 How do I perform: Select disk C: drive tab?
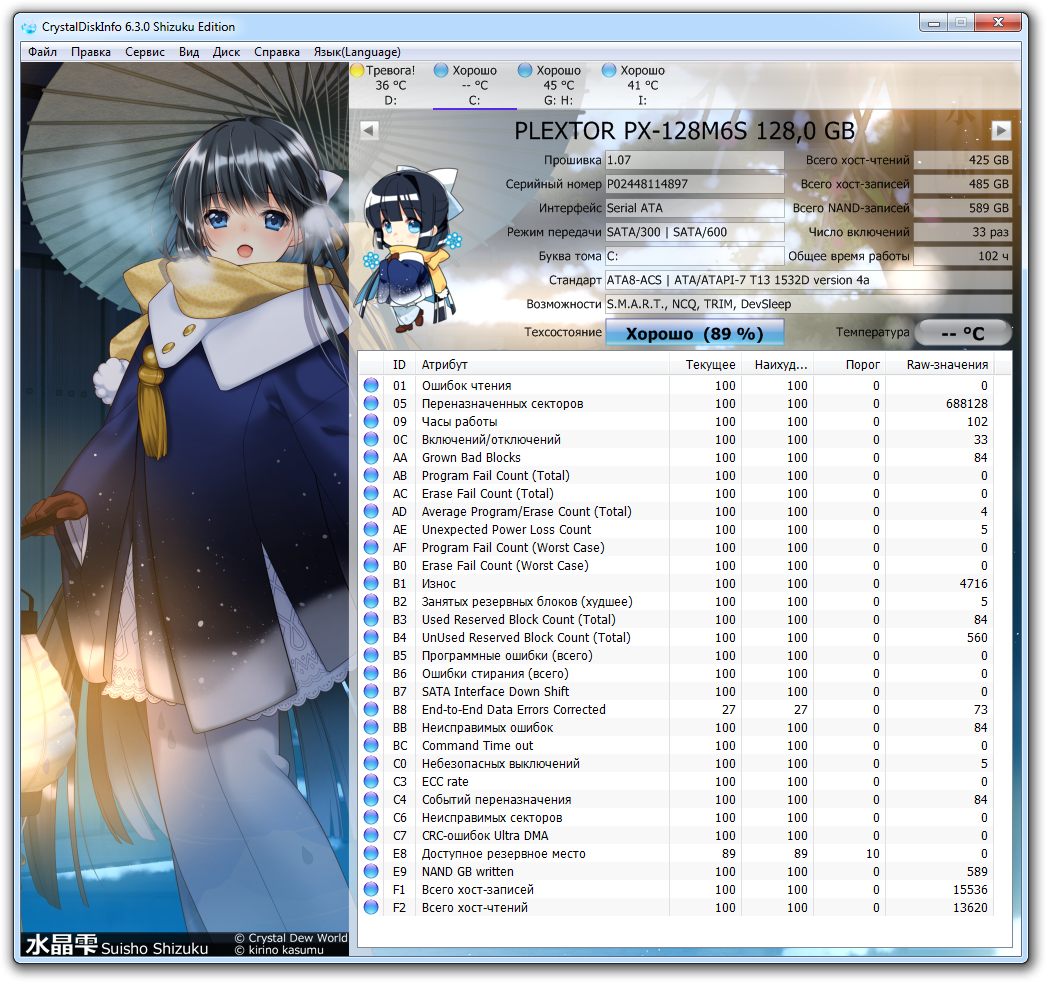(x=474, y=85)
